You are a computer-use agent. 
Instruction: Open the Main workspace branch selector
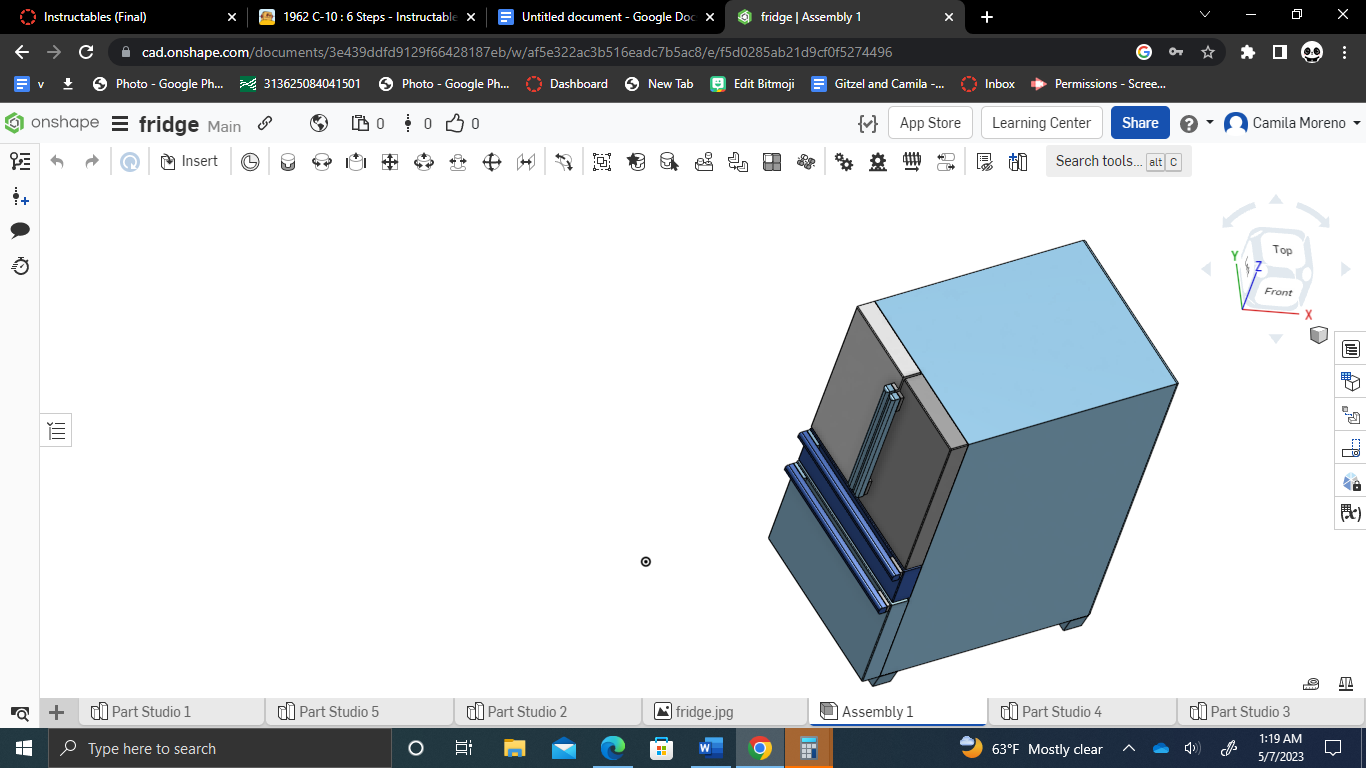coord(224,126)
